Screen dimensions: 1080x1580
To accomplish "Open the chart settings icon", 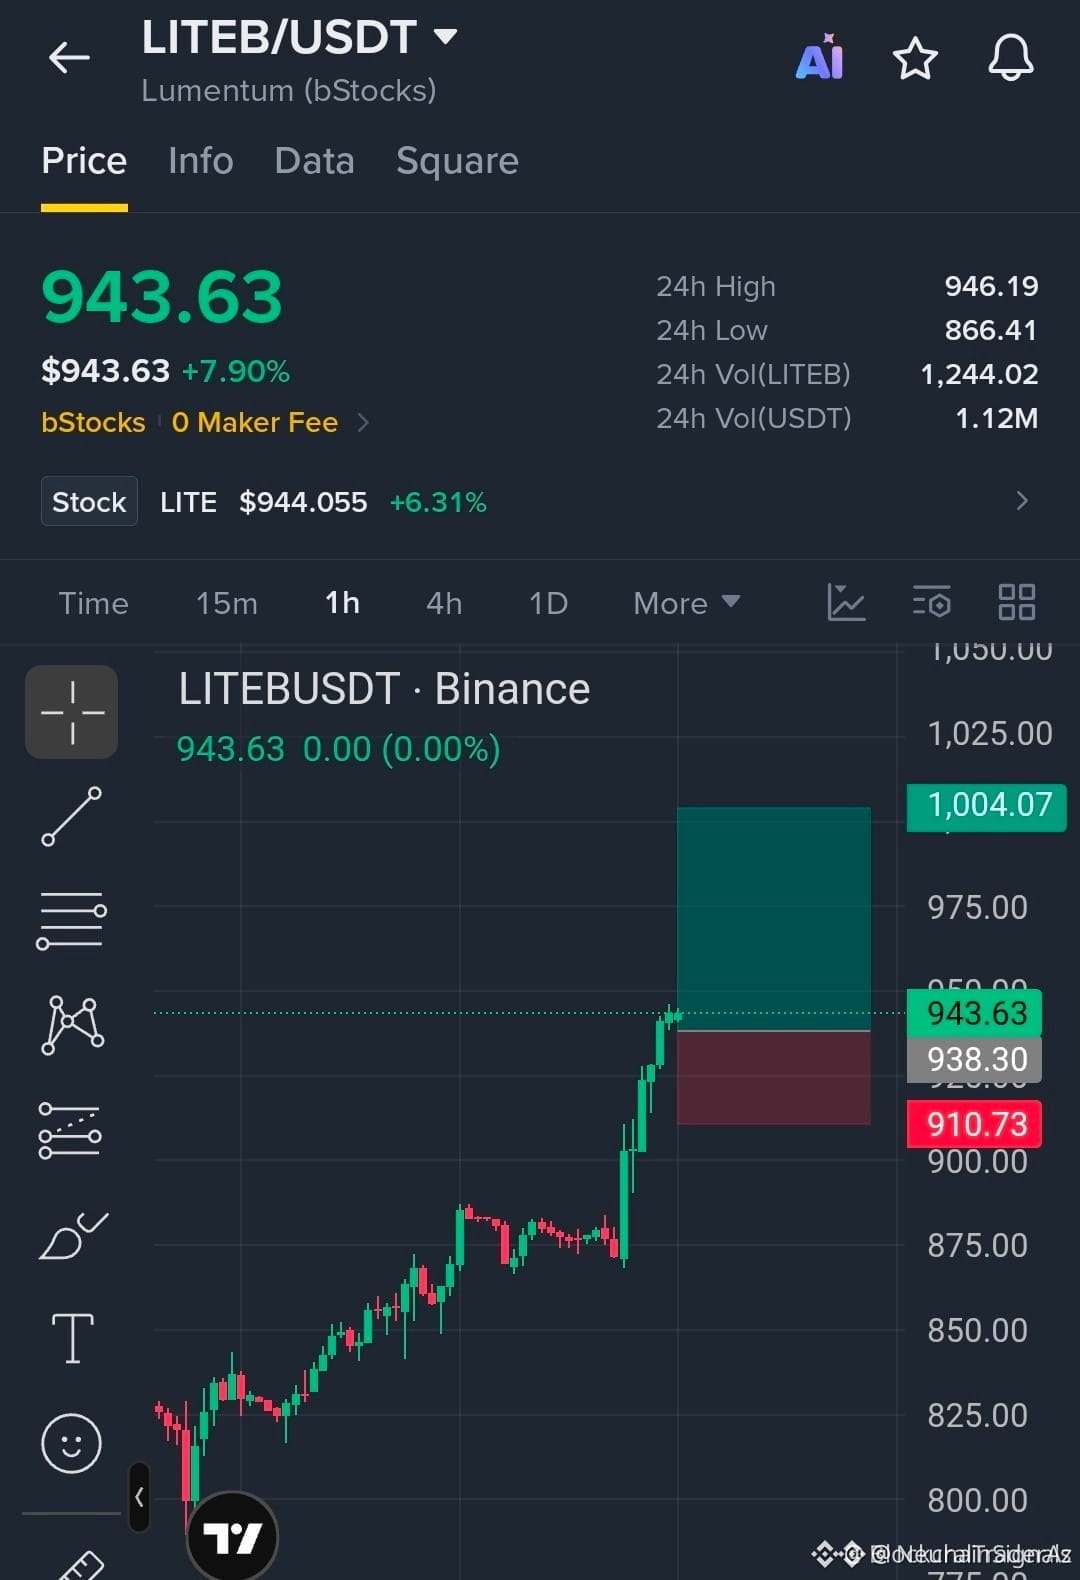I will (932, 602).
